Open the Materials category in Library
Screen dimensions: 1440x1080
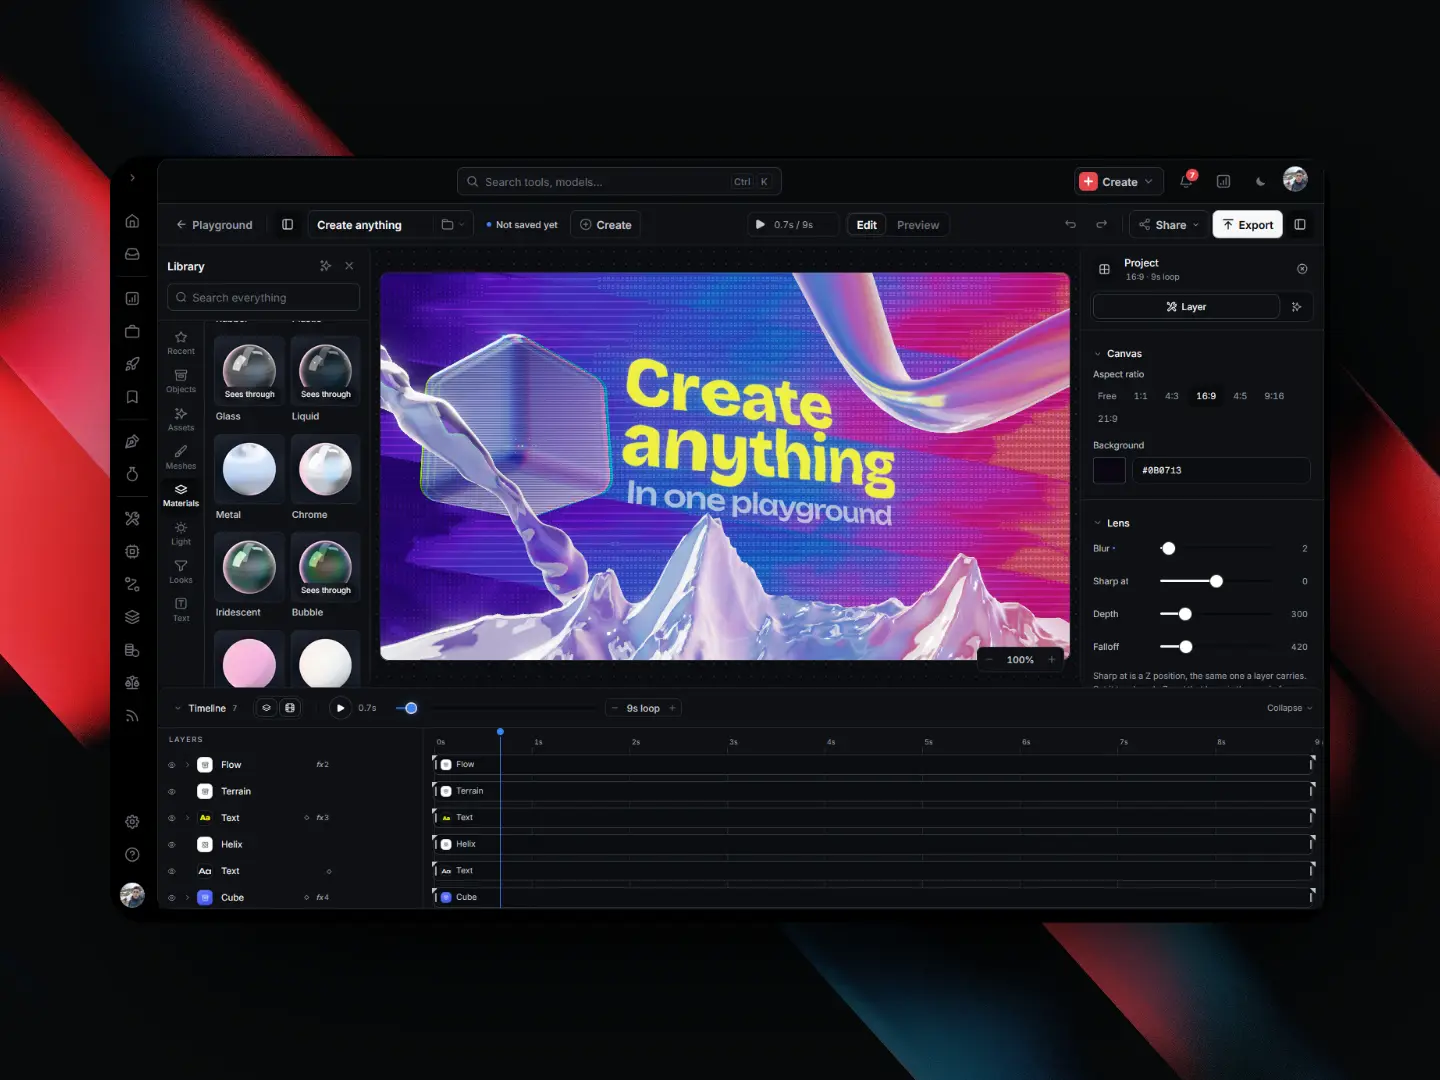181,495
